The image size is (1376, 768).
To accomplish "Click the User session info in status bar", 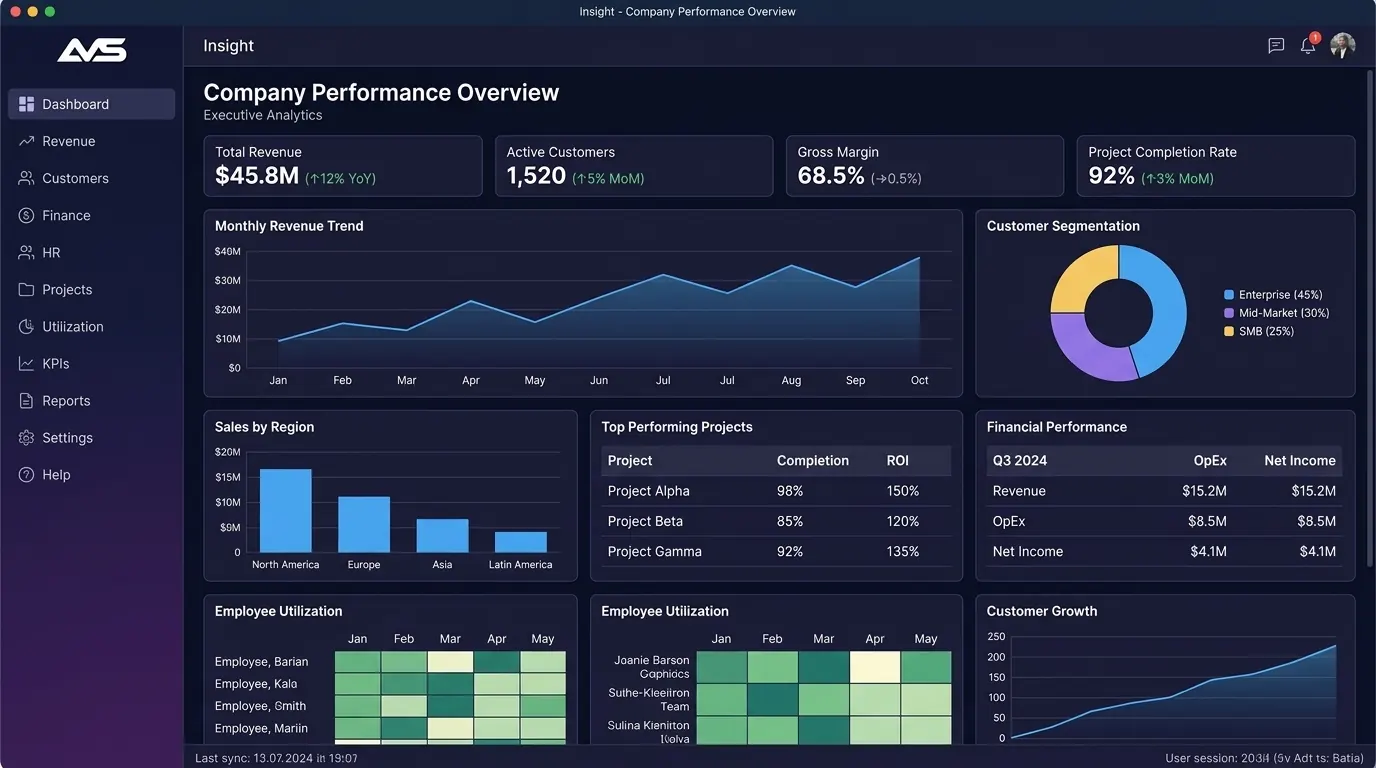I will 1265,758.
